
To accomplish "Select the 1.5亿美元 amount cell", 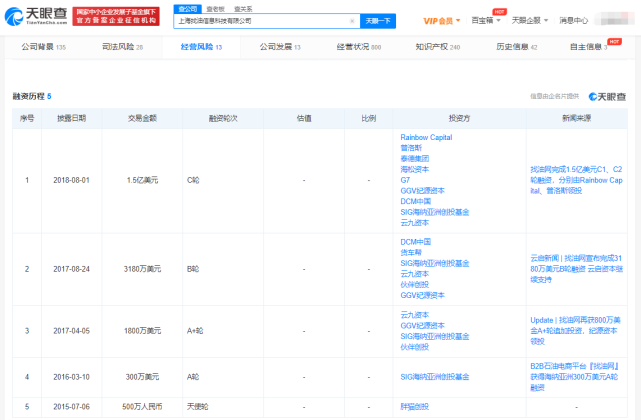I will click(x=142, y=180).
